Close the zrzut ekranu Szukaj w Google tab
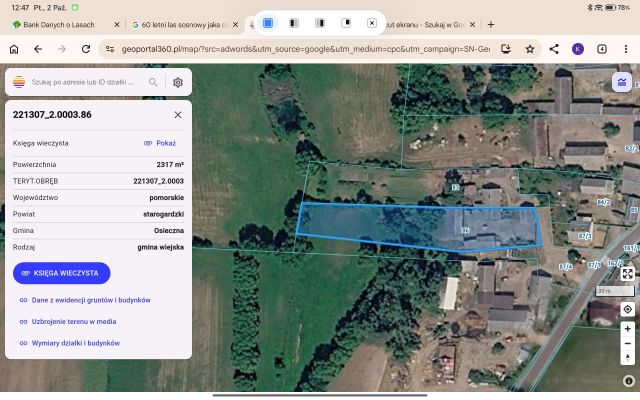The width and height of the screenshot is (640, 400). 472,25
